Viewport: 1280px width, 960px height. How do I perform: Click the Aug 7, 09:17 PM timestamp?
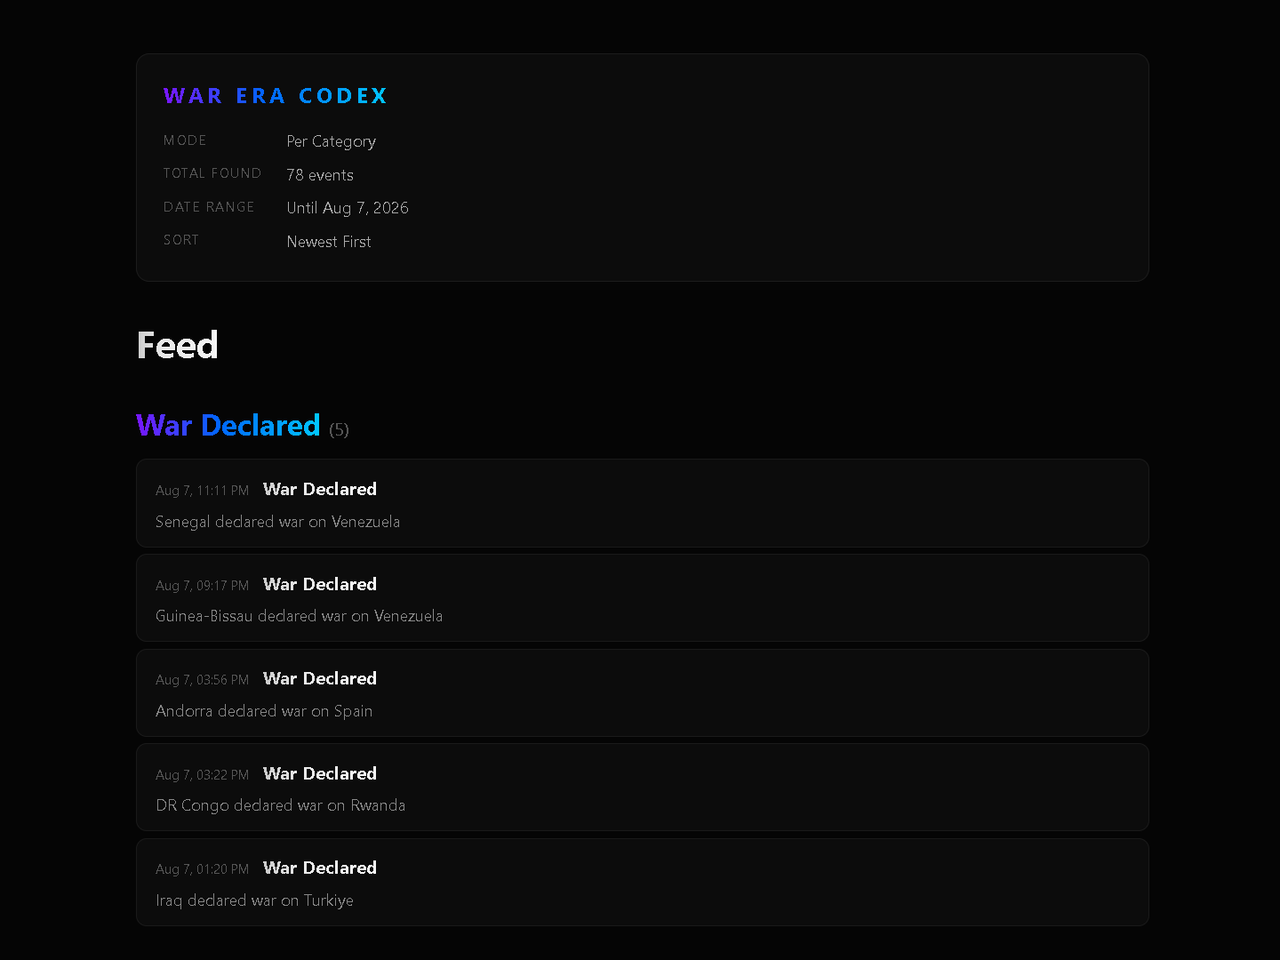202,585
